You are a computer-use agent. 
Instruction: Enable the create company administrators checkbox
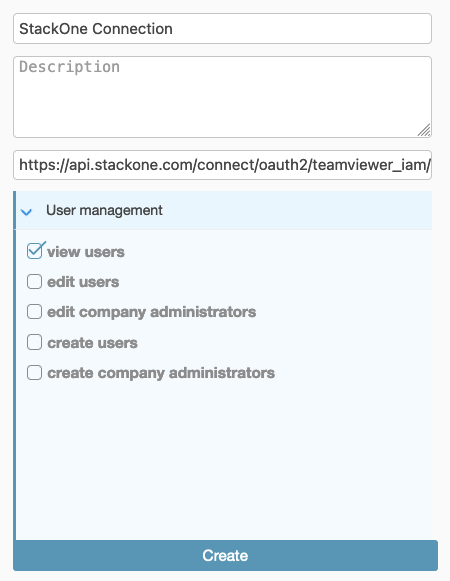pyautogui.click(x=34, y=372)
